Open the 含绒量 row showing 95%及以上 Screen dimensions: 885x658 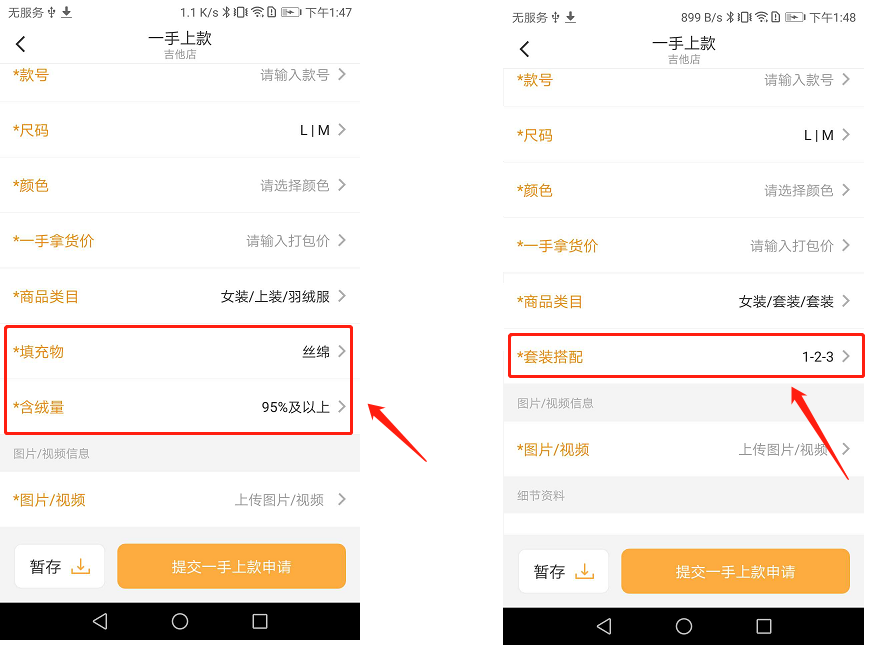179,407
